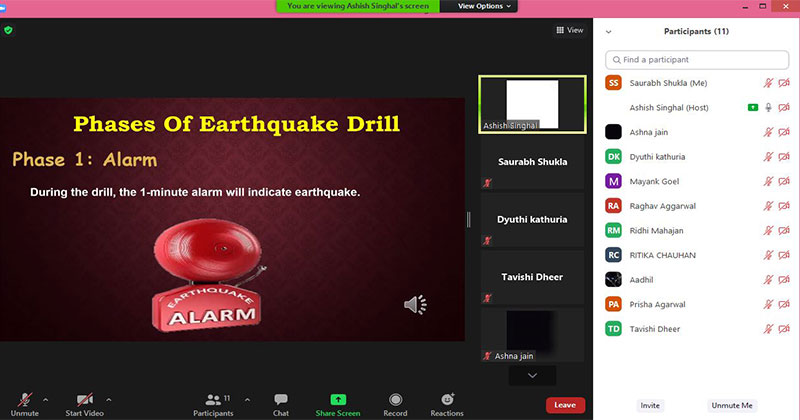
Task: Start recording with the Record button
Action: tap(395, 404)
